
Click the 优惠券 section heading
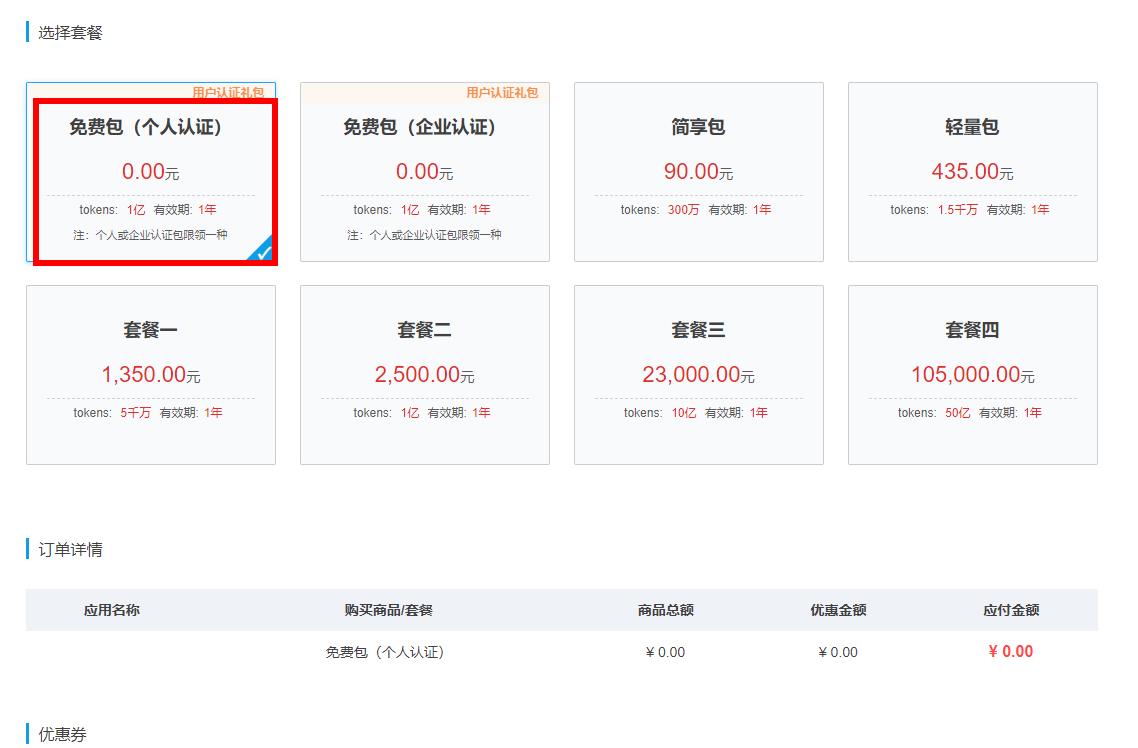coord(62,734)
